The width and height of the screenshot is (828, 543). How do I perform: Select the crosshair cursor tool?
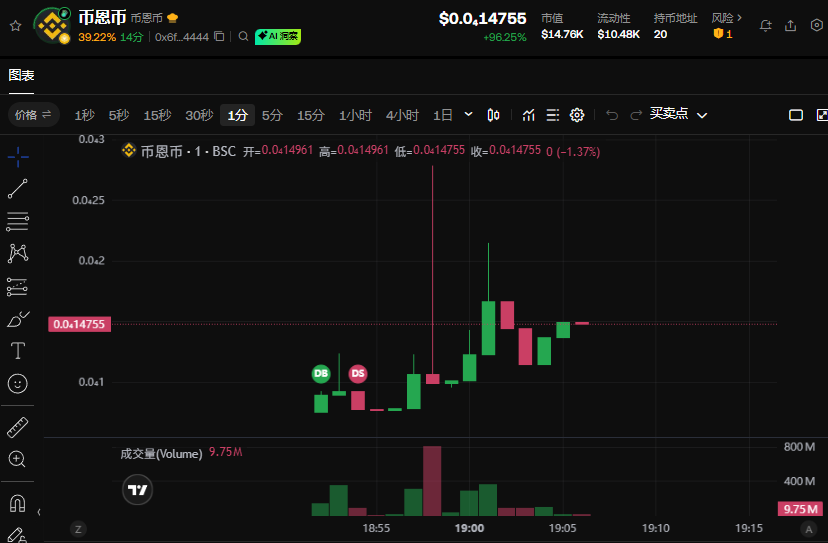coord(18,157)
